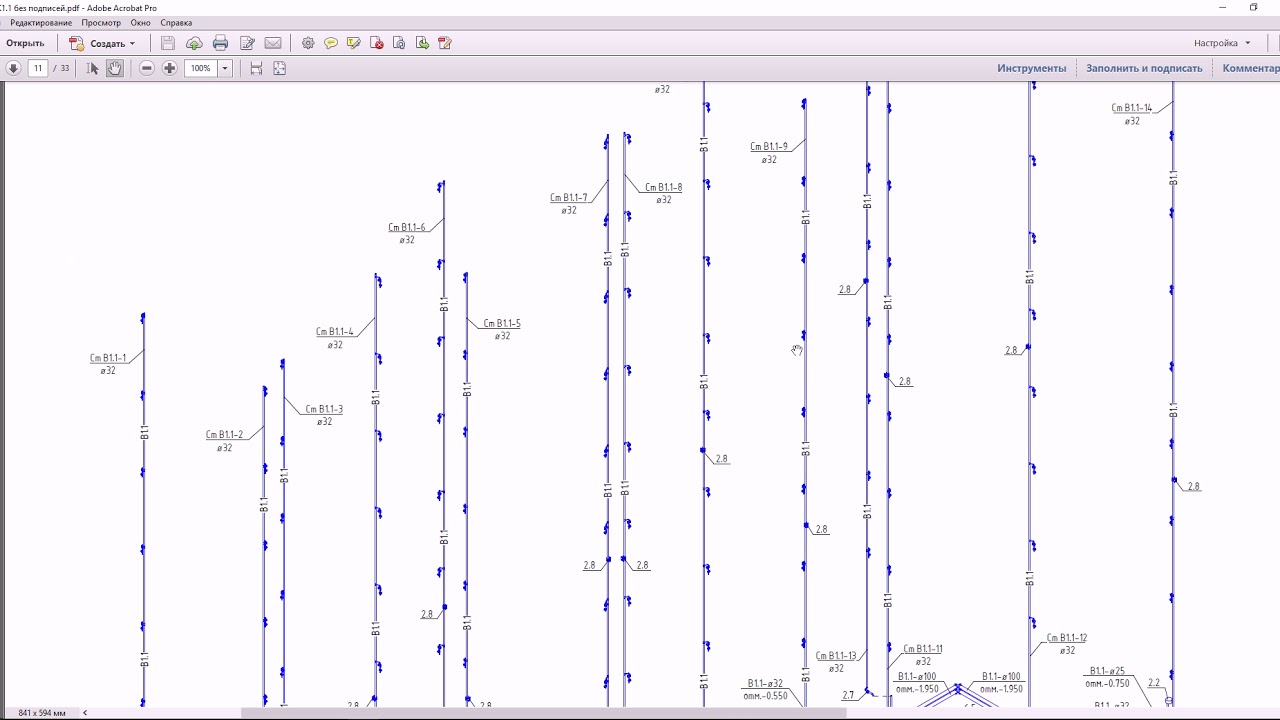Open the Комментарии pane
The height and width of the screenshot is (720, 1280).
coord(1251,68)
